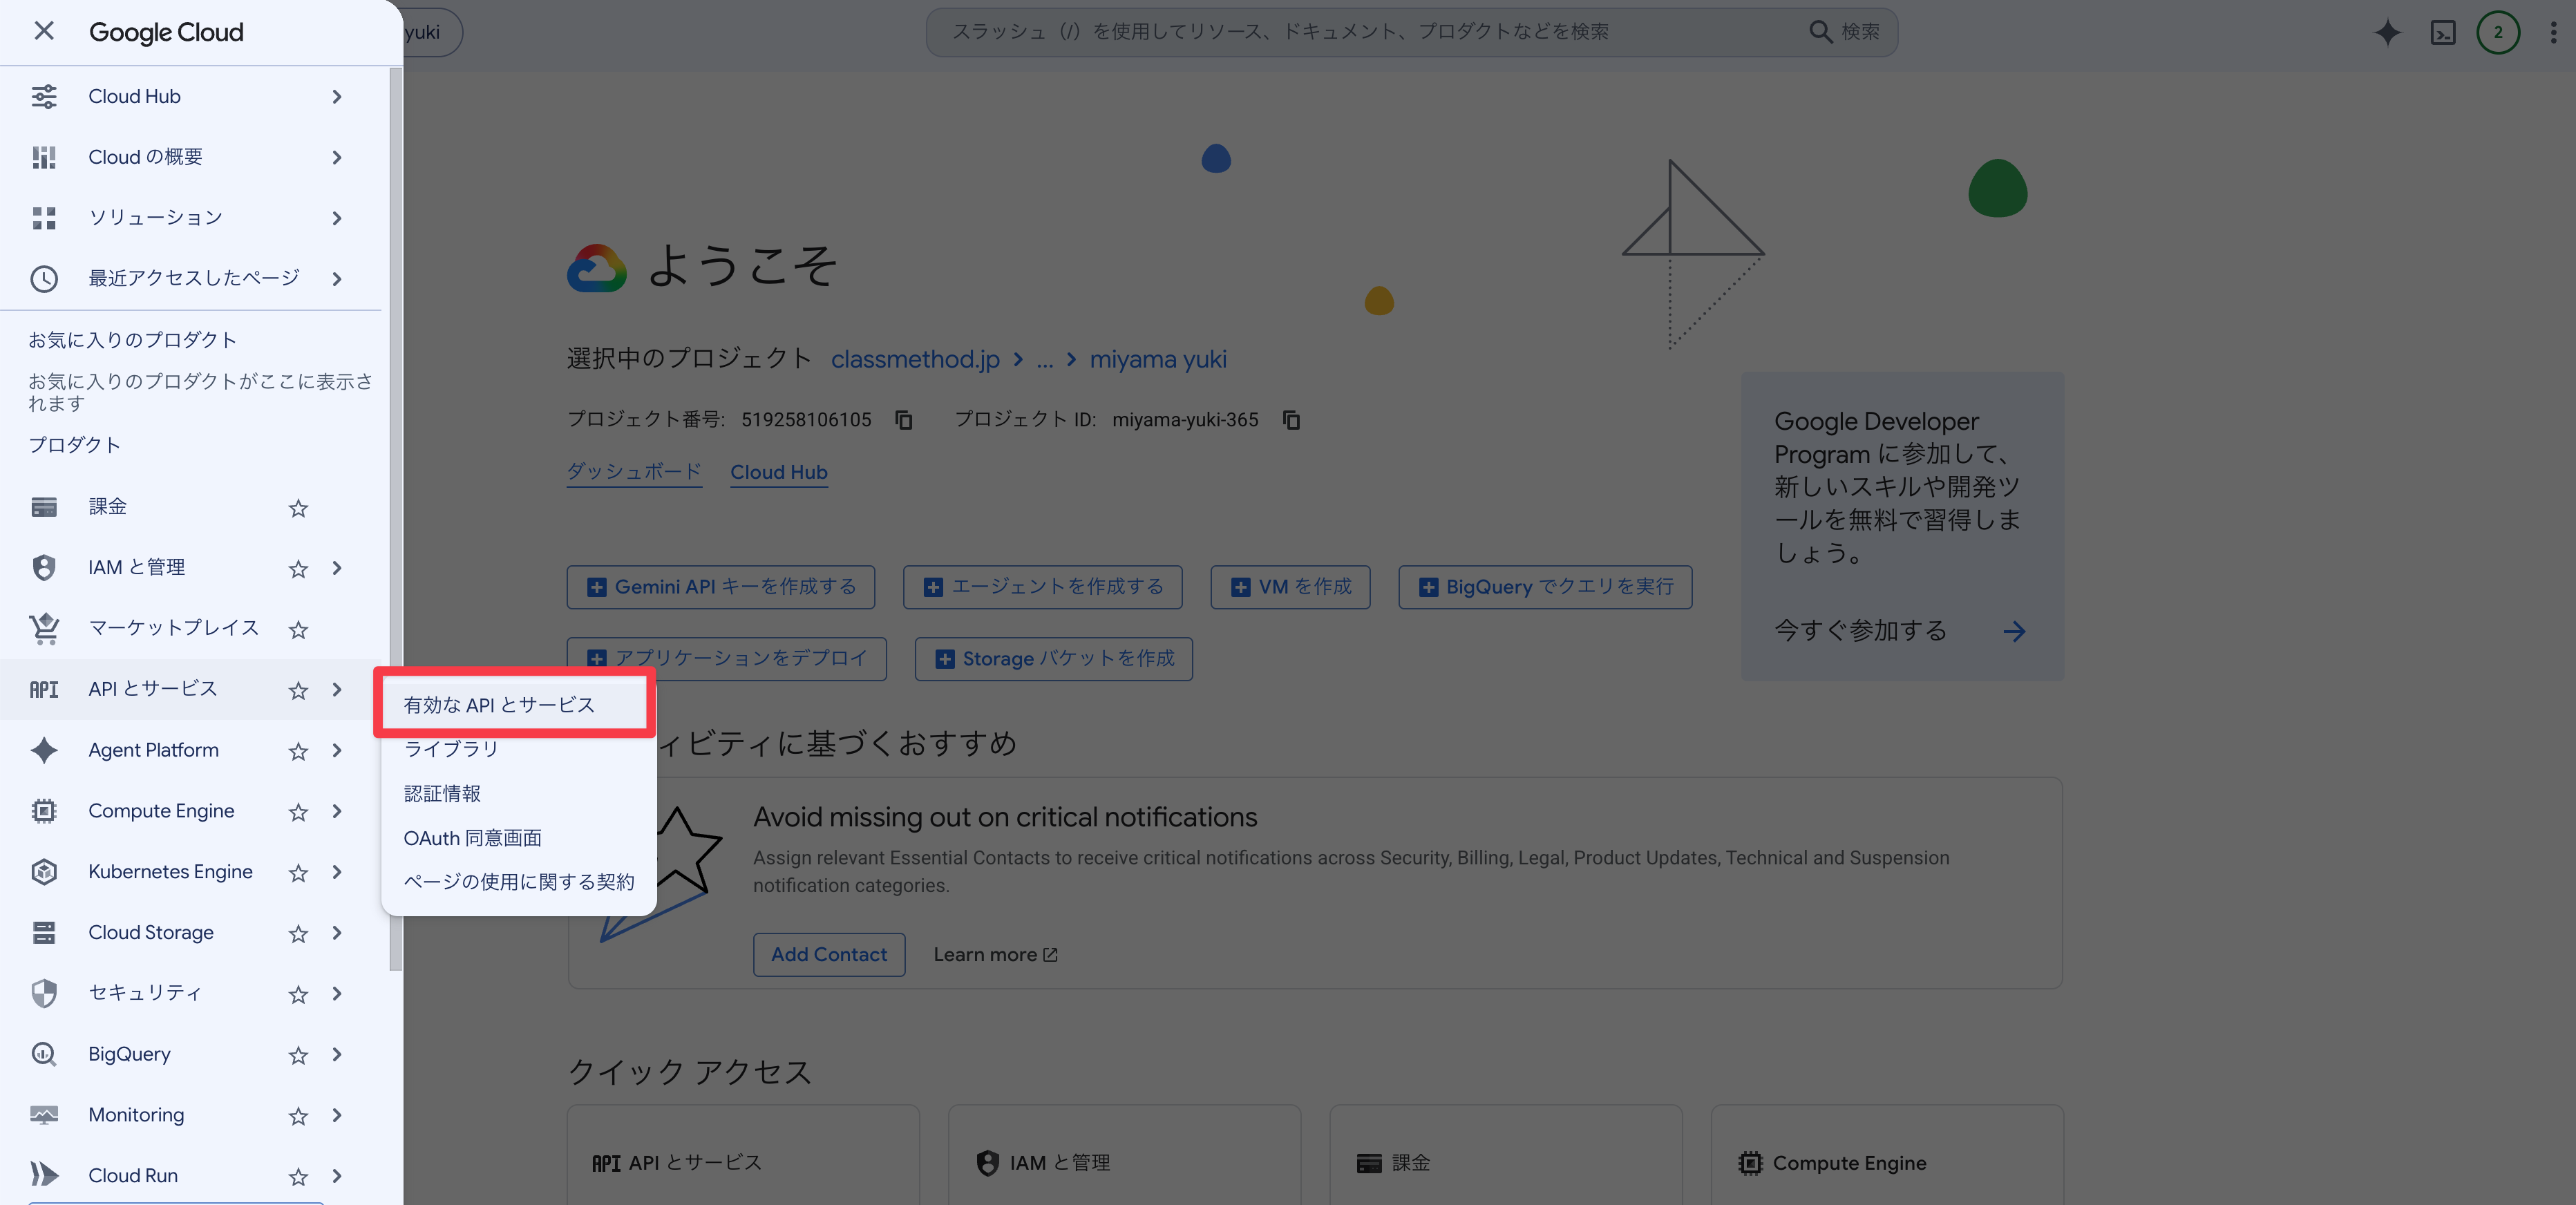
Task: Click the classmethod.jp breadcrumb link
Action: (x=914, y=359)
